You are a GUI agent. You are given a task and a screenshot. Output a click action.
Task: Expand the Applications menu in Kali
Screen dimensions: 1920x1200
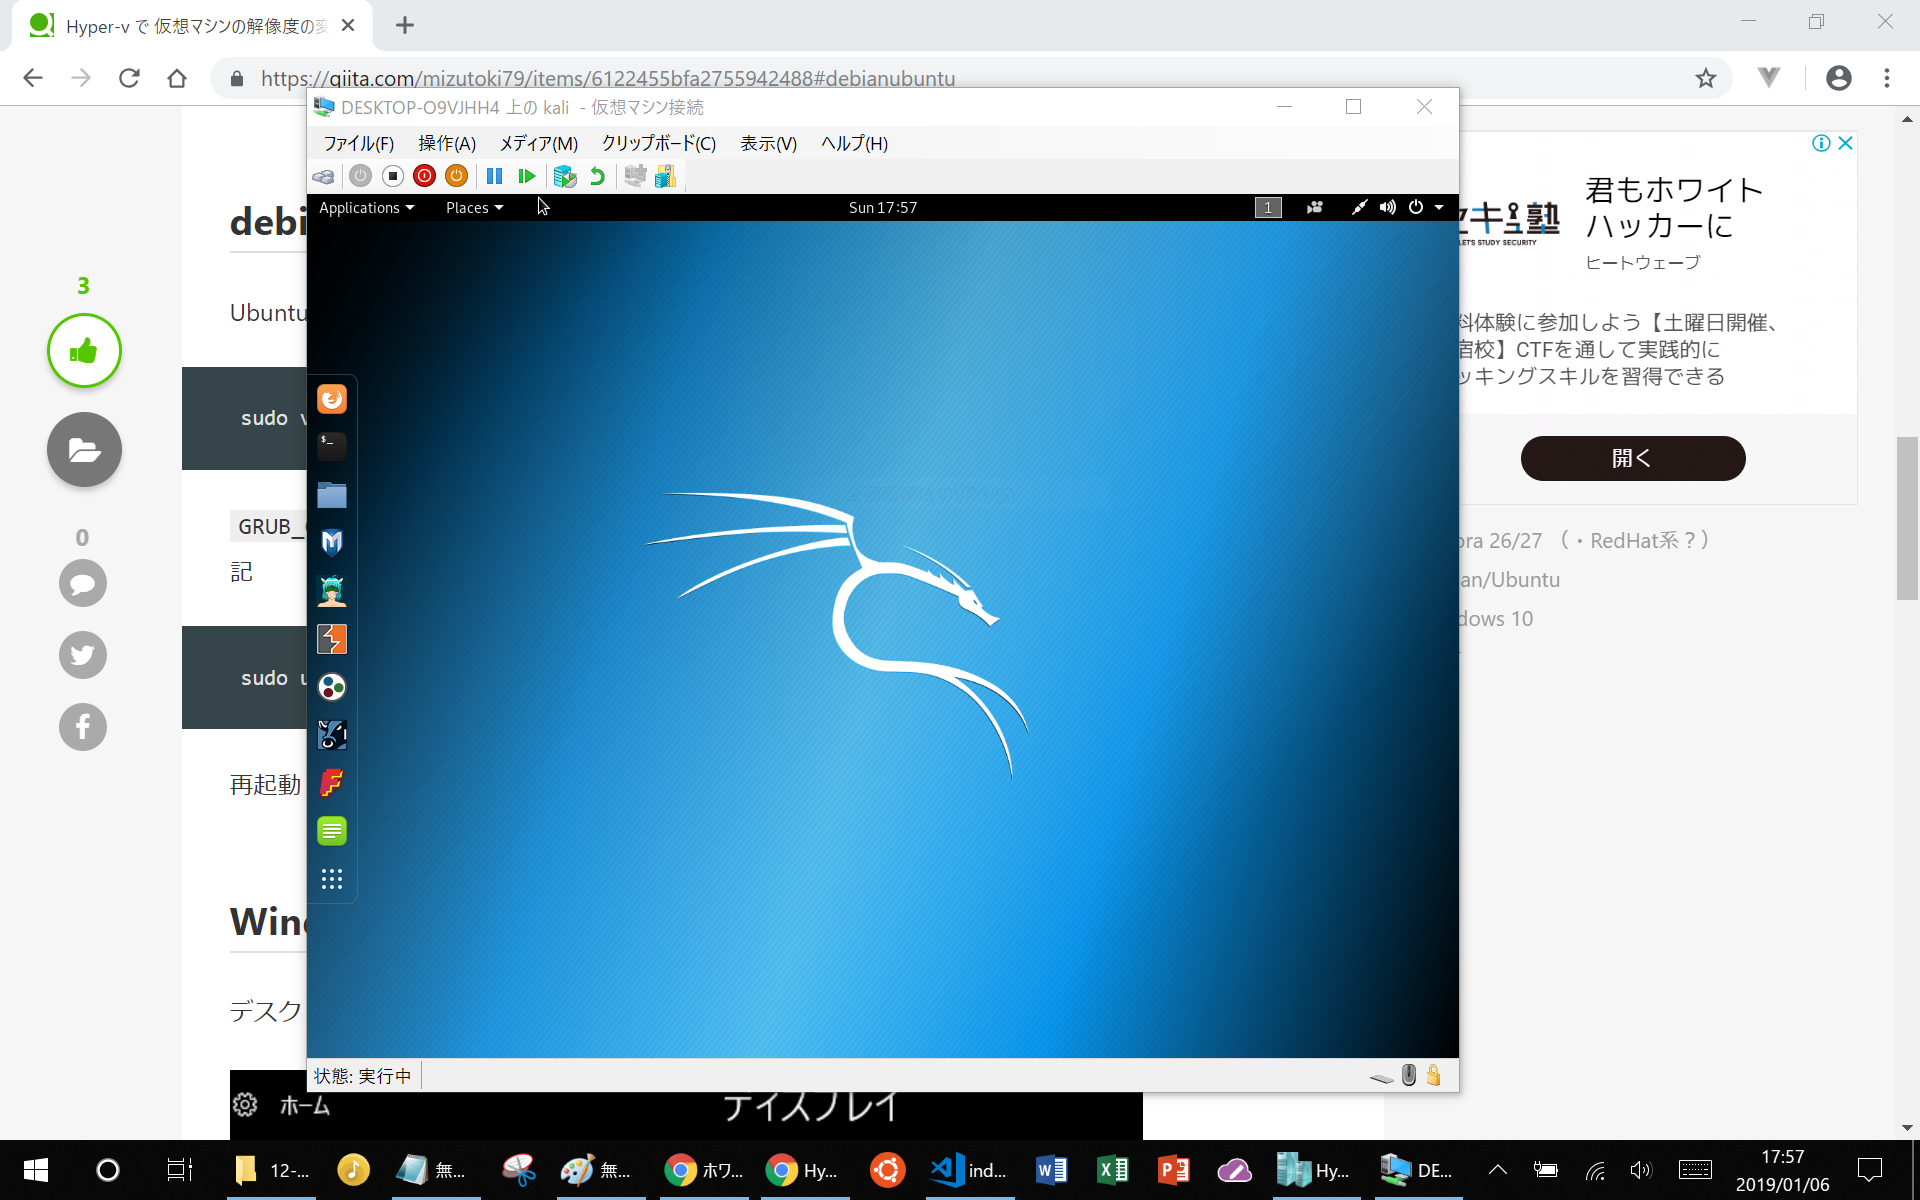366,208
